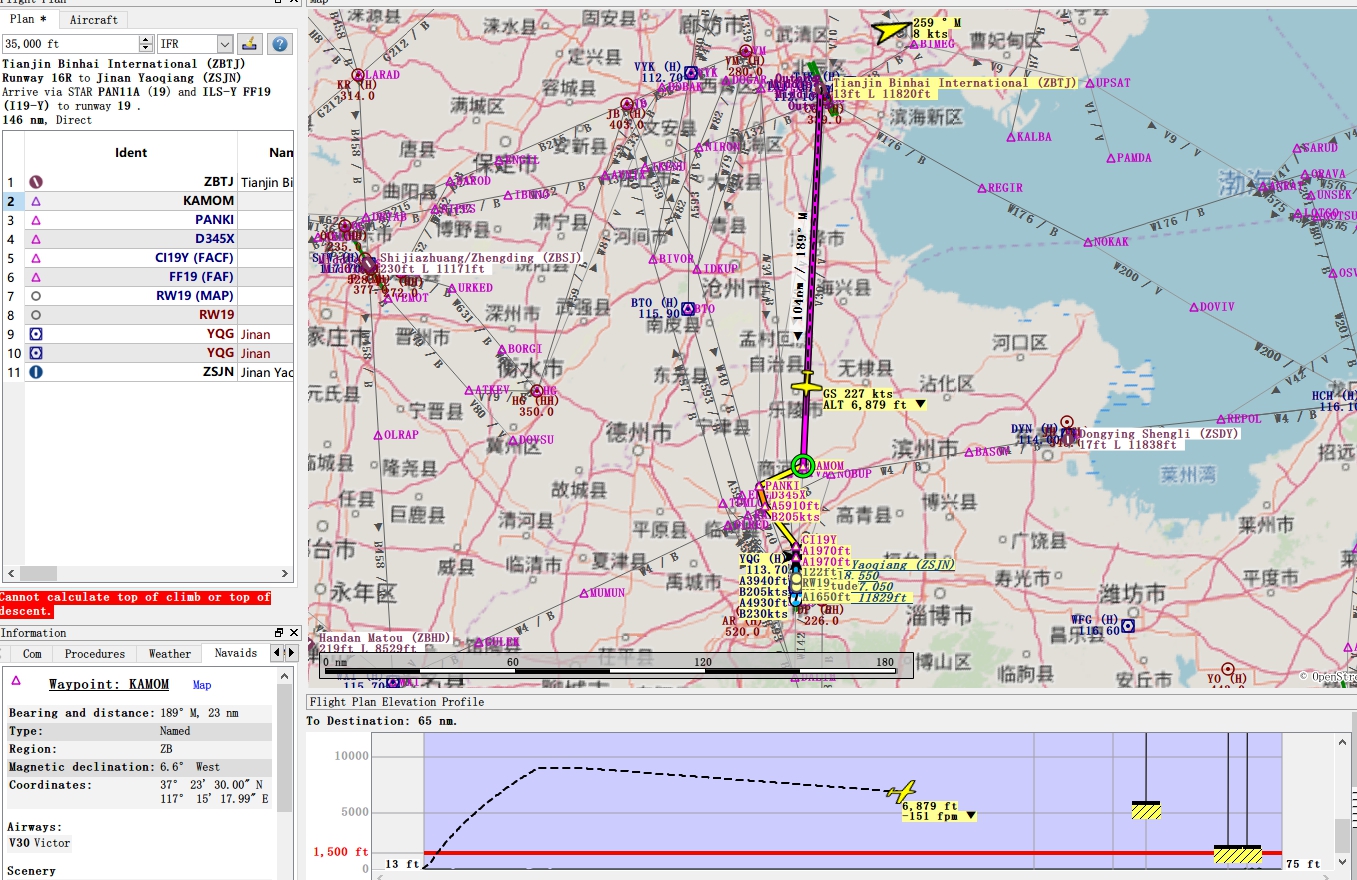
Task: Click the RW19 (MAP) row circle icon
Action: click(x=36, y=296)
